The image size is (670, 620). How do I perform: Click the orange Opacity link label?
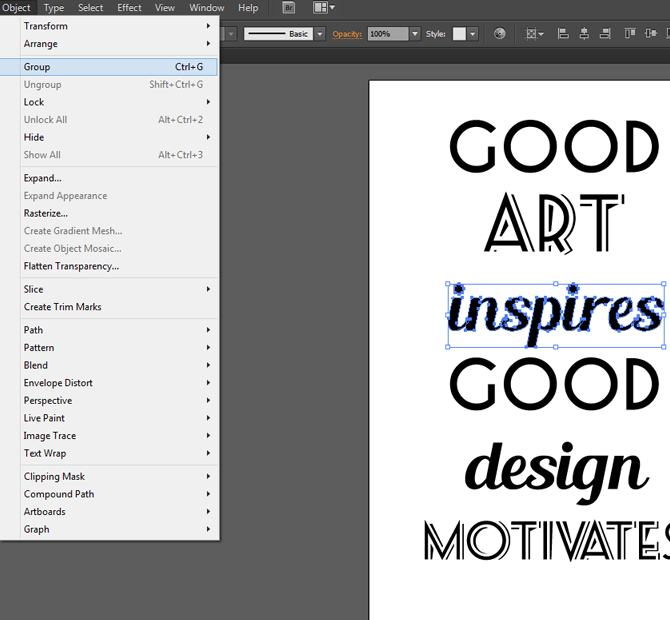(x=347, y=34)
